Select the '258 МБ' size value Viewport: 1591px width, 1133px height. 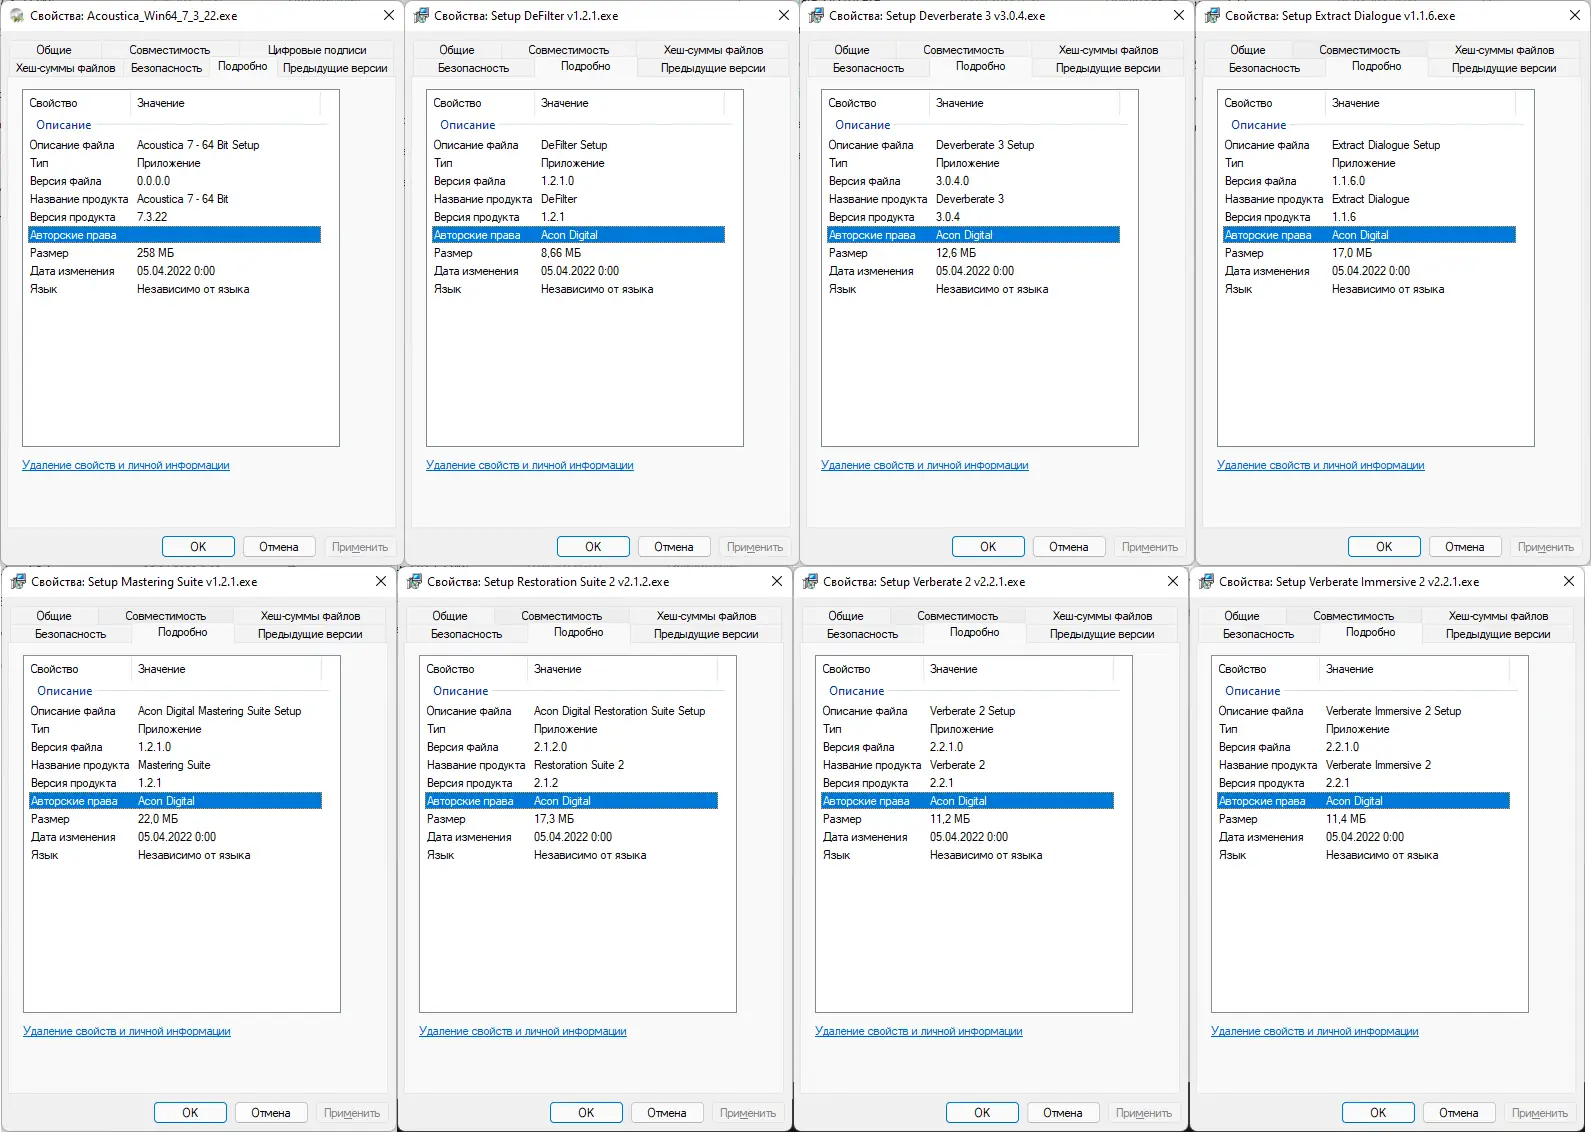coord(155,253)
